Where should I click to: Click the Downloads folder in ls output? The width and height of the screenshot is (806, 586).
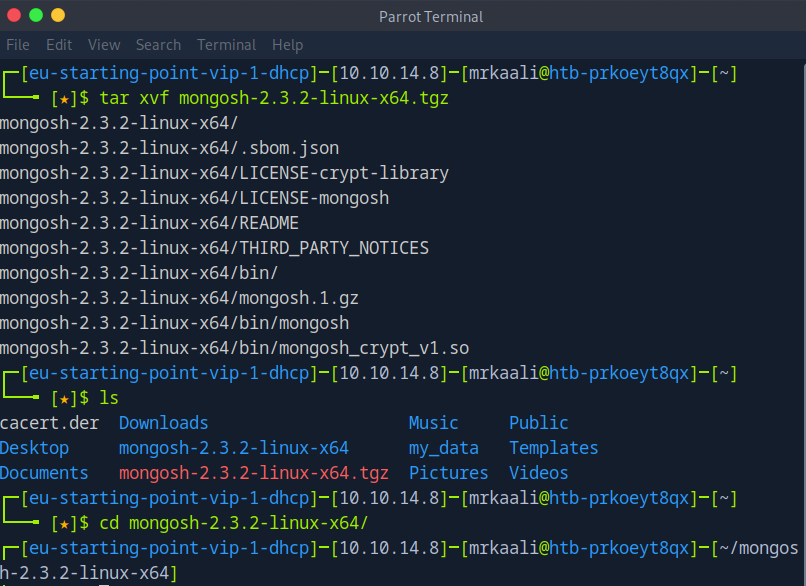(163, 423)
